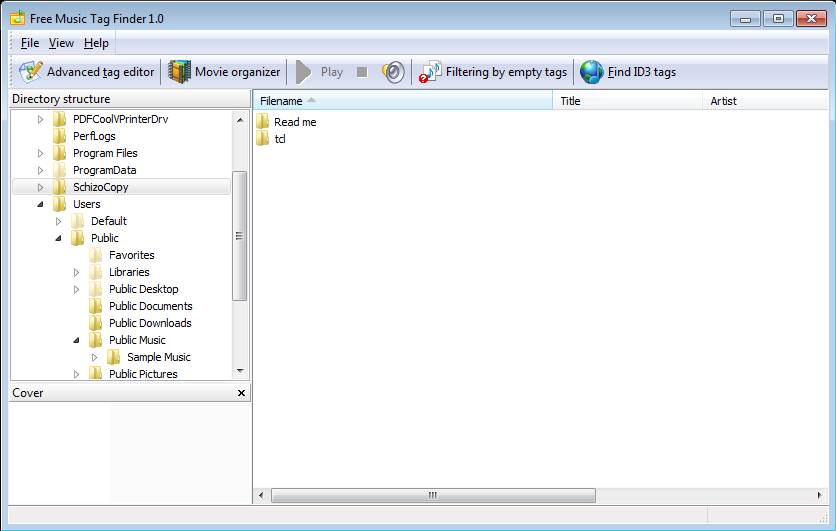Click the file list scroll-left arrow
Viewport: 836px width, 531px height.
click(x=261, y=495)
